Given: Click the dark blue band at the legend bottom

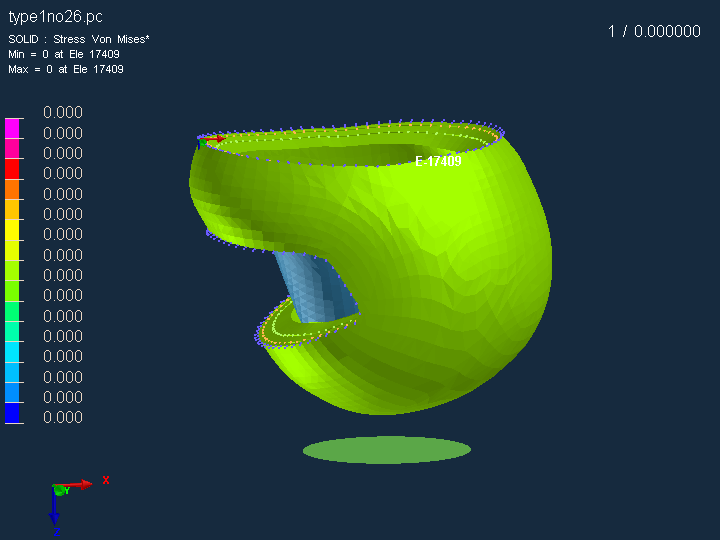Looking at the screenshot, I should [12, 412].
